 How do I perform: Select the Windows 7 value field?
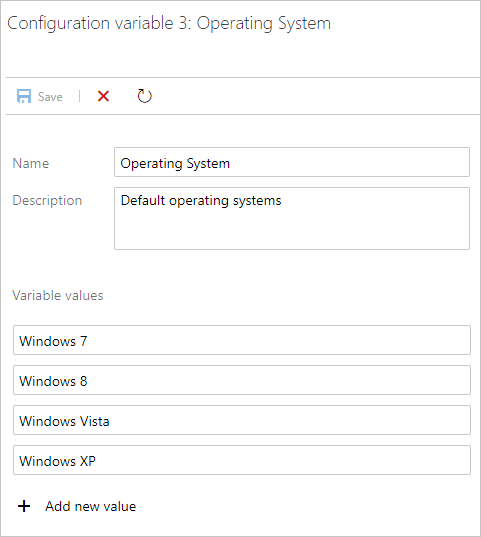pos(242,340)
